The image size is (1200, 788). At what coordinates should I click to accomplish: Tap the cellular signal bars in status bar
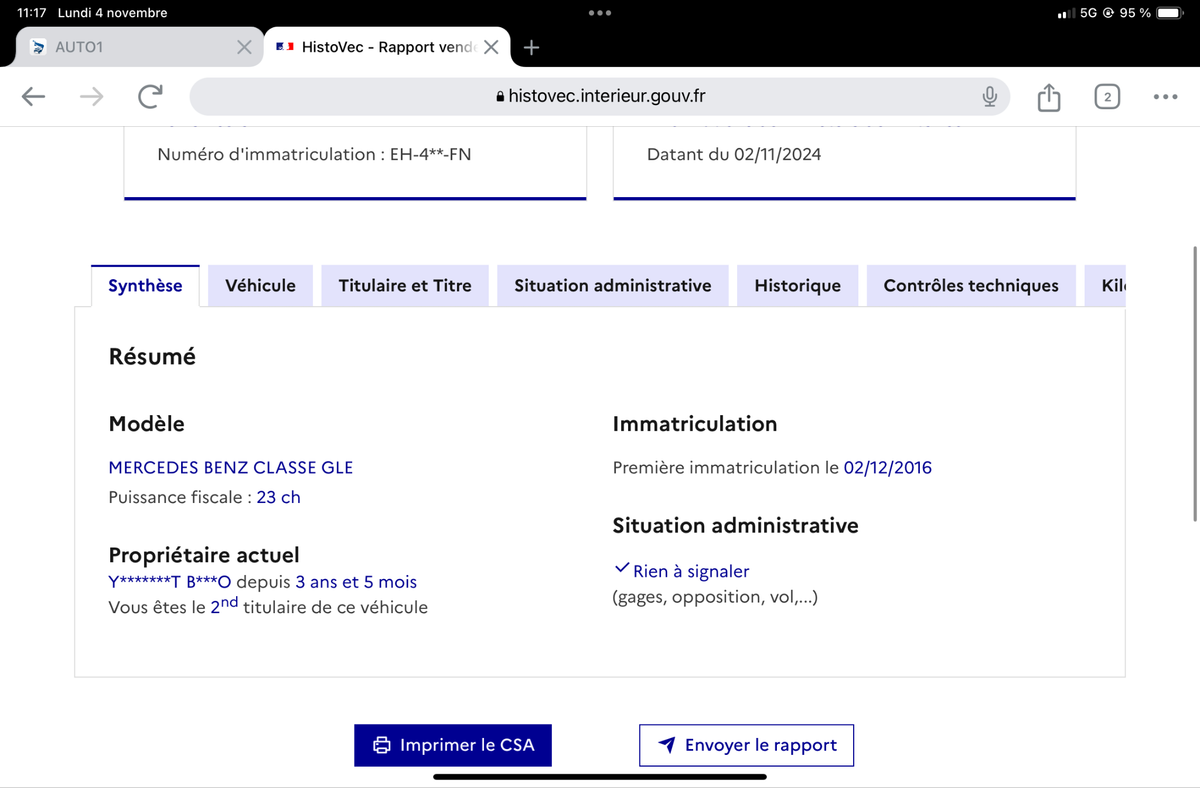click(x=1065, y=14)
